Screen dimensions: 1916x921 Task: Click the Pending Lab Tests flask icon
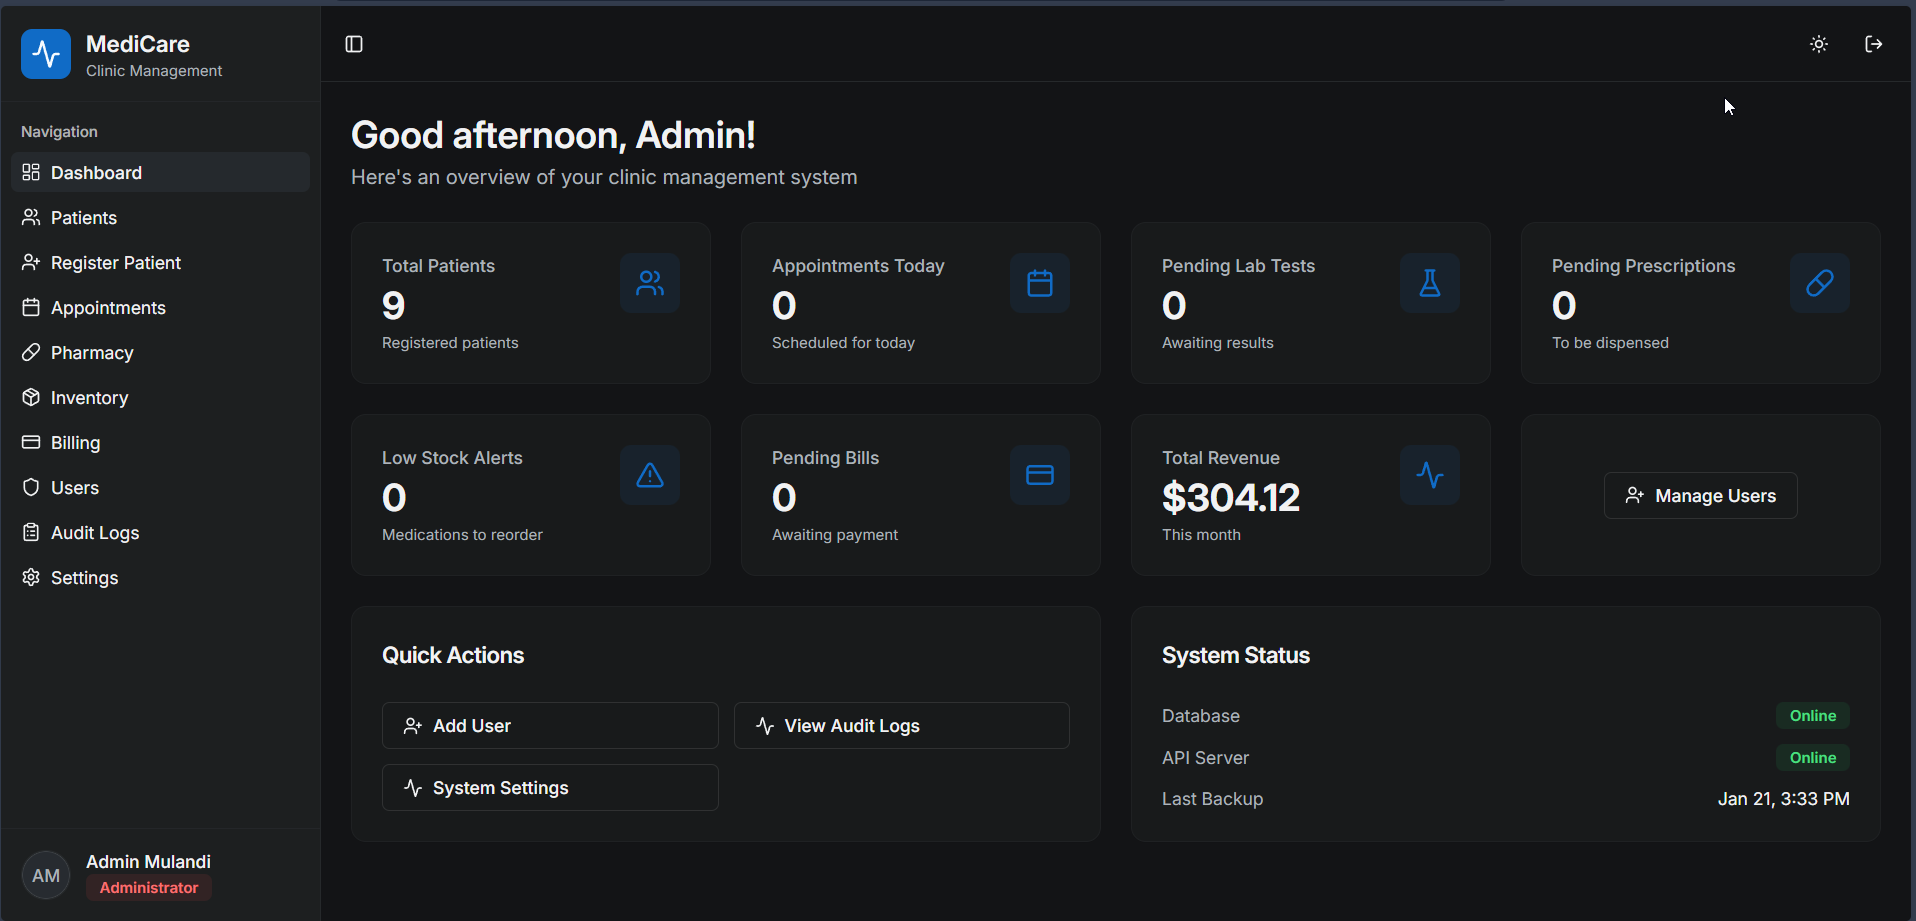1430,284
